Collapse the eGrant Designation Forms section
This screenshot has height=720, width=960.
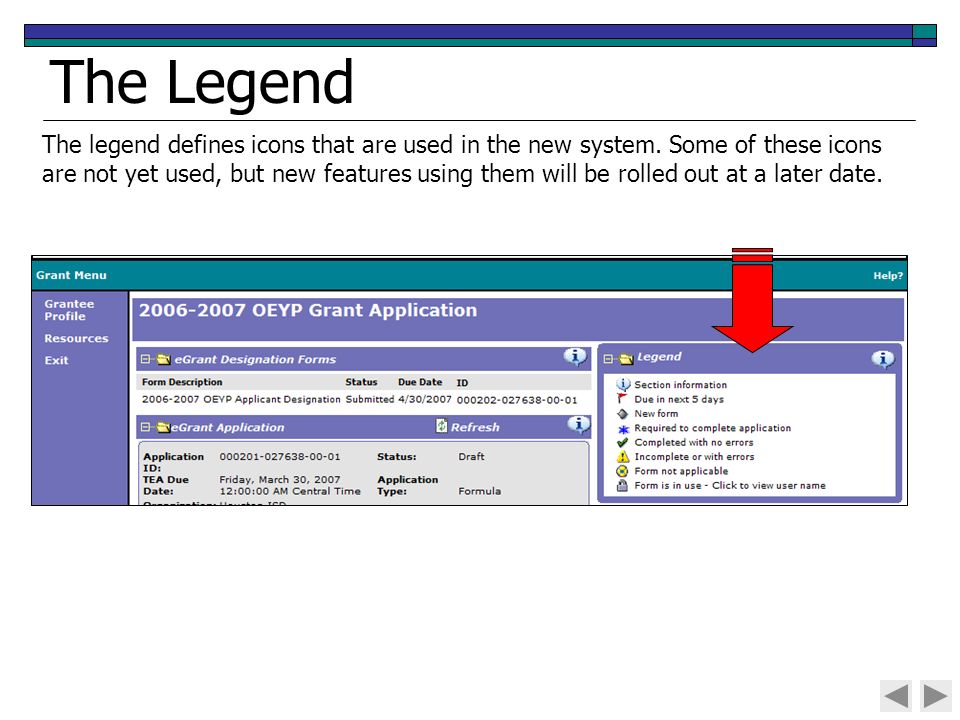coord(145,359)
